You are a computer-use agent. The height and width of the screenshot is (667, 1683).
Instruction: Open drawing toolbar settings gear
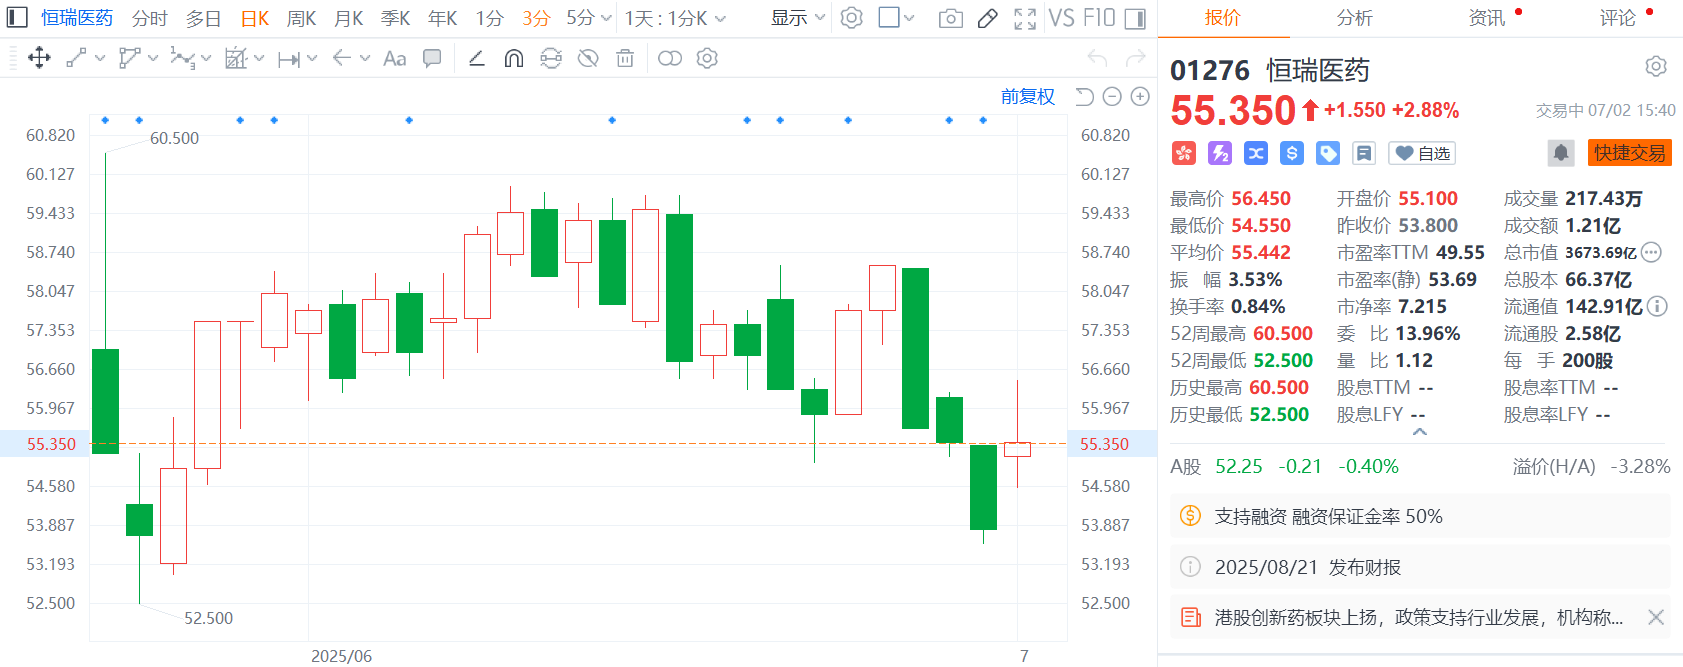[x=707, y=58]
